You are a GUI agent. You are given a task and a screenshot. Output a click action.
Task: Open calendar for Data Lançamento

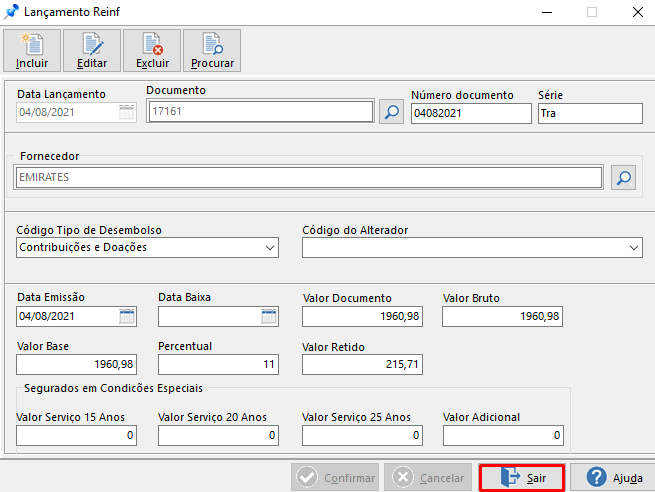127,112
